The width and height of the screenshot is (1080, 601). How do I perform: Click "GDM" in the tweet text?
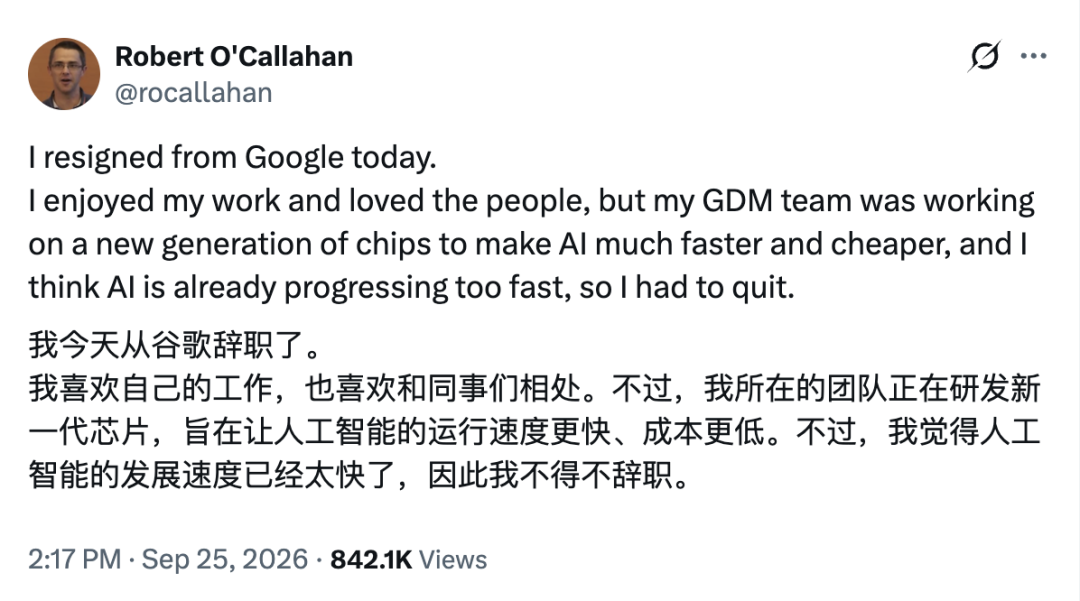737,201
